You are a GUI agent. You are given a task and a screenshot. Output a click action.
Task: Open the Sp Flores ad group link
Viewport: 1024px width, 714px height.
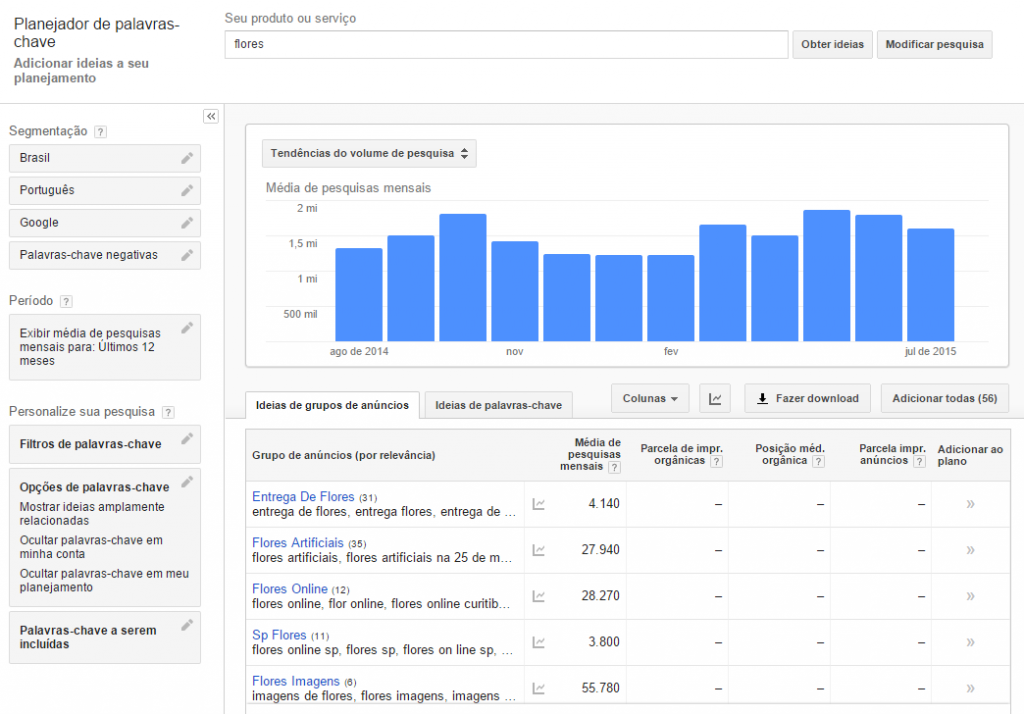279,635
